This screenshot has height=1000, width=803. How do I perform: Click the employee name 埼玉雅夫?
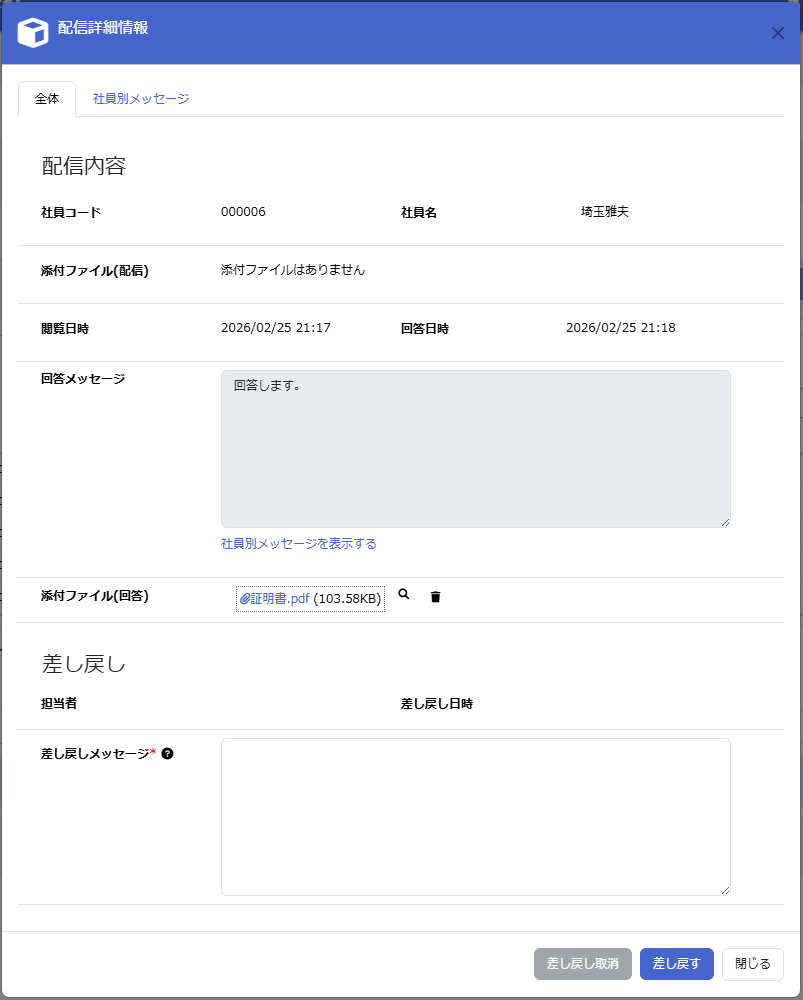[604, 212]
